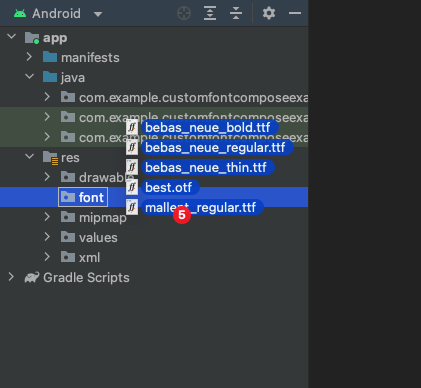Click bebas_neue_bold.ttf file label
421x388 pixels.
coord(210,128)
